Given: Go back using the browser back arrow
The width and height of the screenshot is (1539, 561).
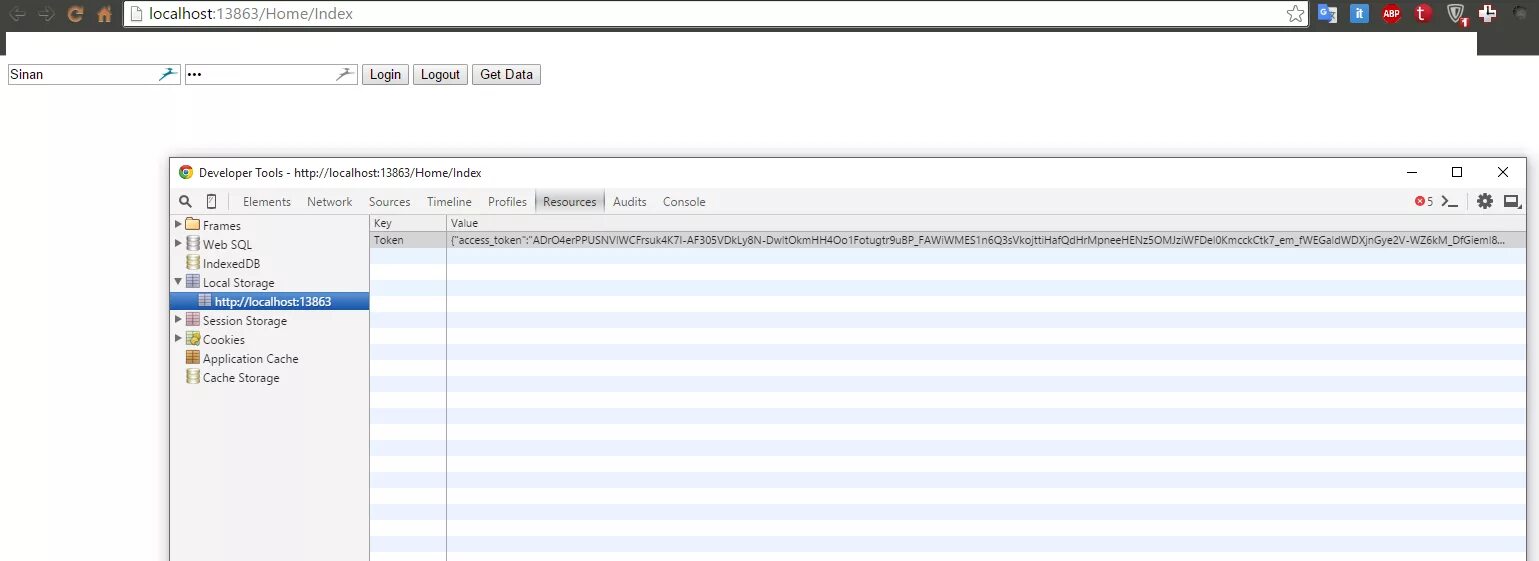Looking at the screenshot, I should pos(17,14).
